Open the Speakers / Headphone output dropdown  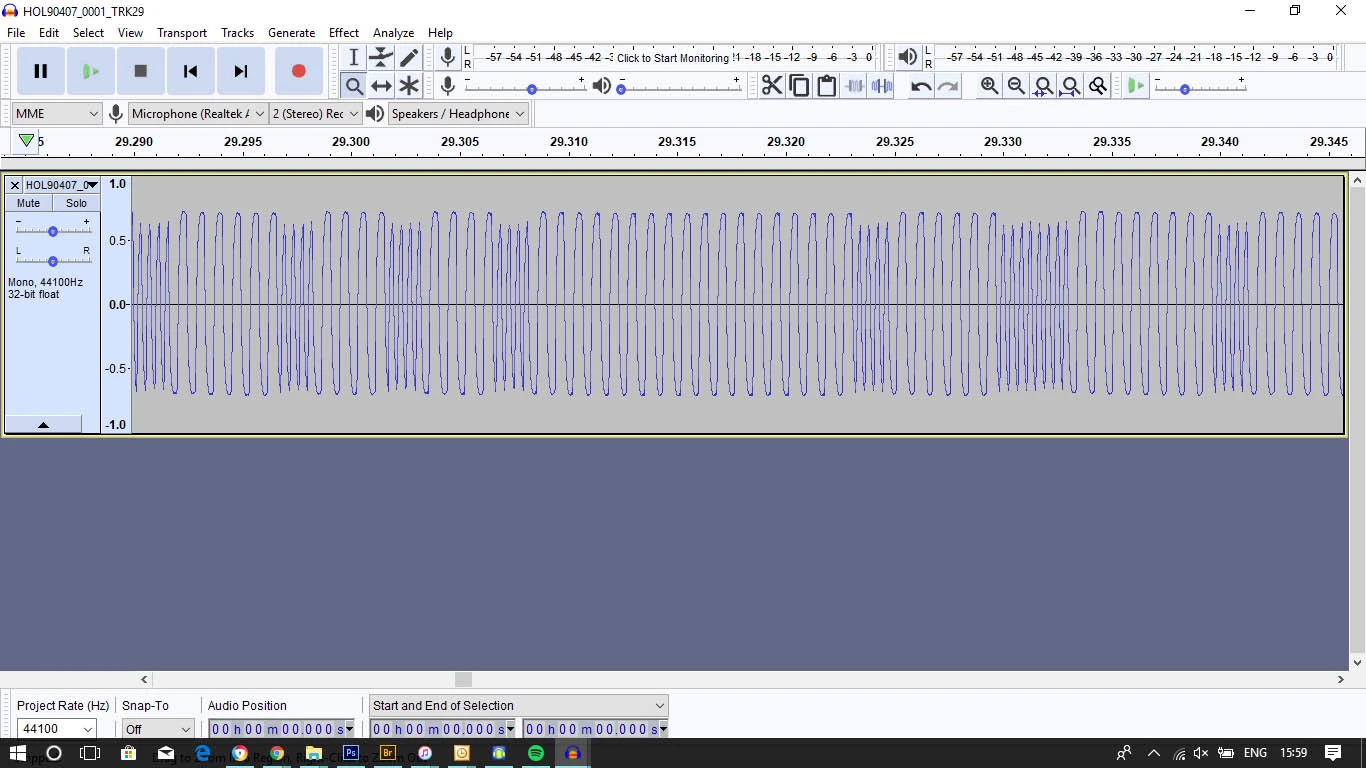[458, 114]
